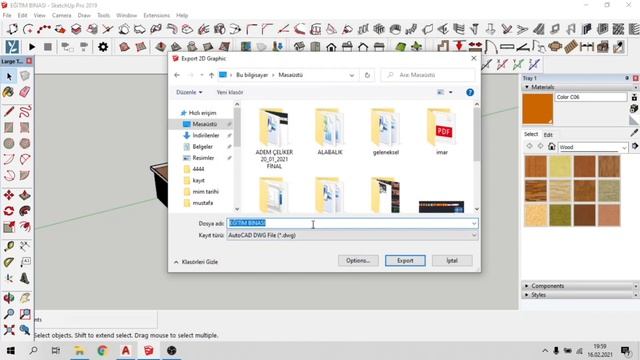
Task: Activate the Scale tool
Action: pyautogui.click(x=9, y=227)
